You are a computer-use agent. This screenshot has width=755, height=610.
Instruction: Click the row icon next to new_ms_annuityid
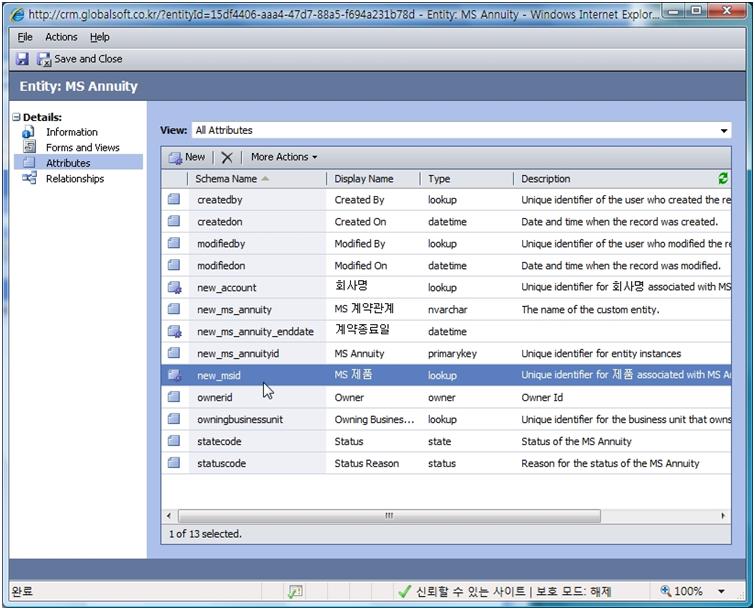[x=174, y=353]
